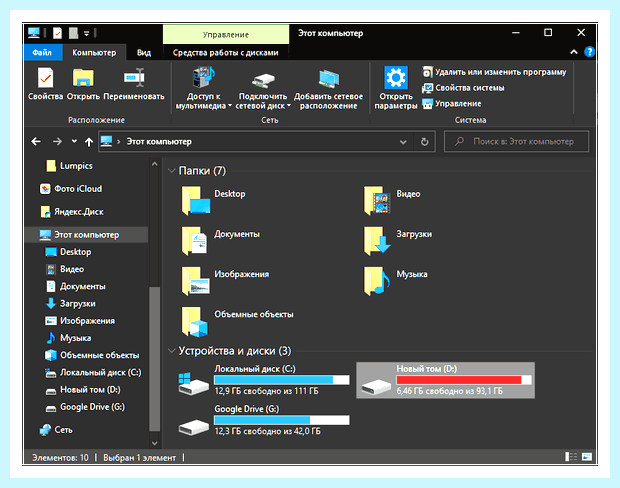Open recent locations dropdown arrow
Viewport: 620px width, 488px height.
[74, 142]
